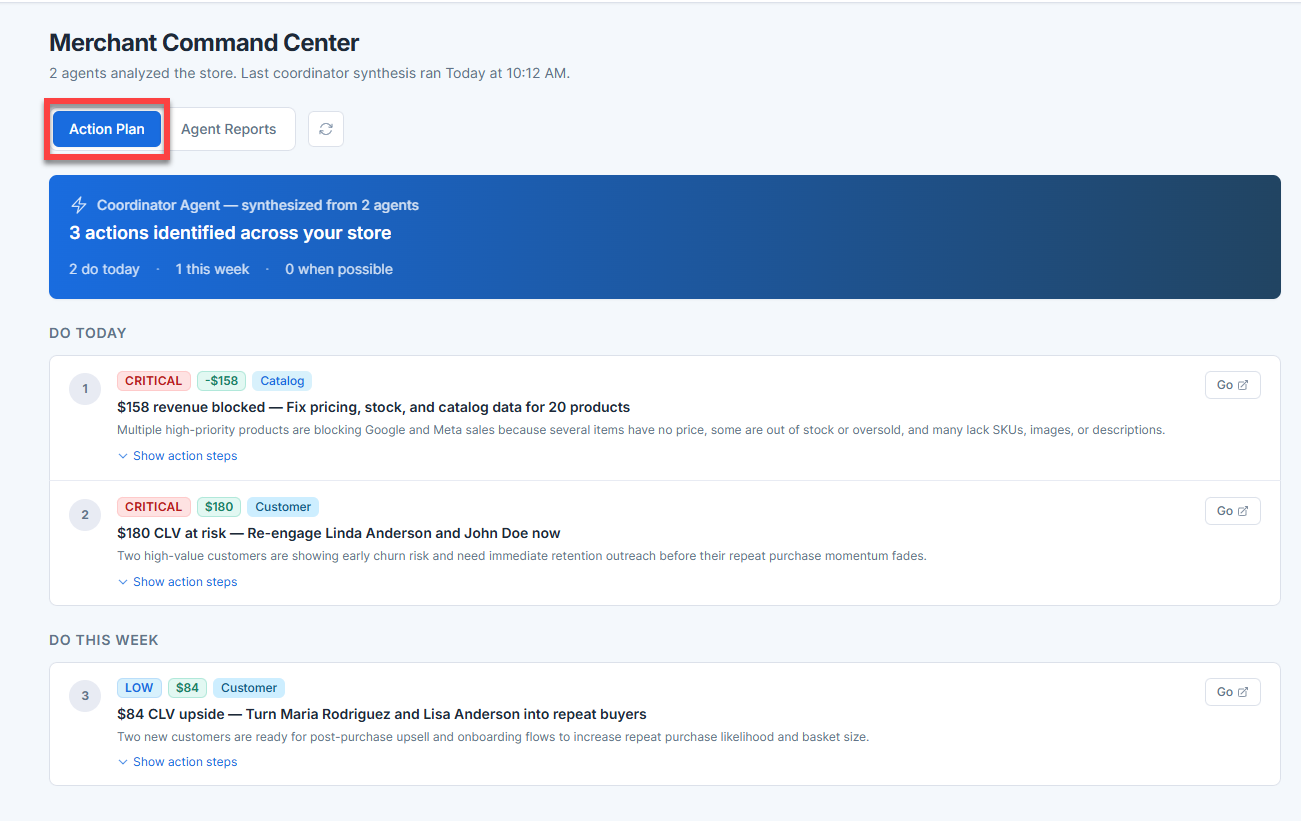The width and height of the screenshot is (1301, 821).
Task: Click the Catalog category tag
Action: coord(282,381)
